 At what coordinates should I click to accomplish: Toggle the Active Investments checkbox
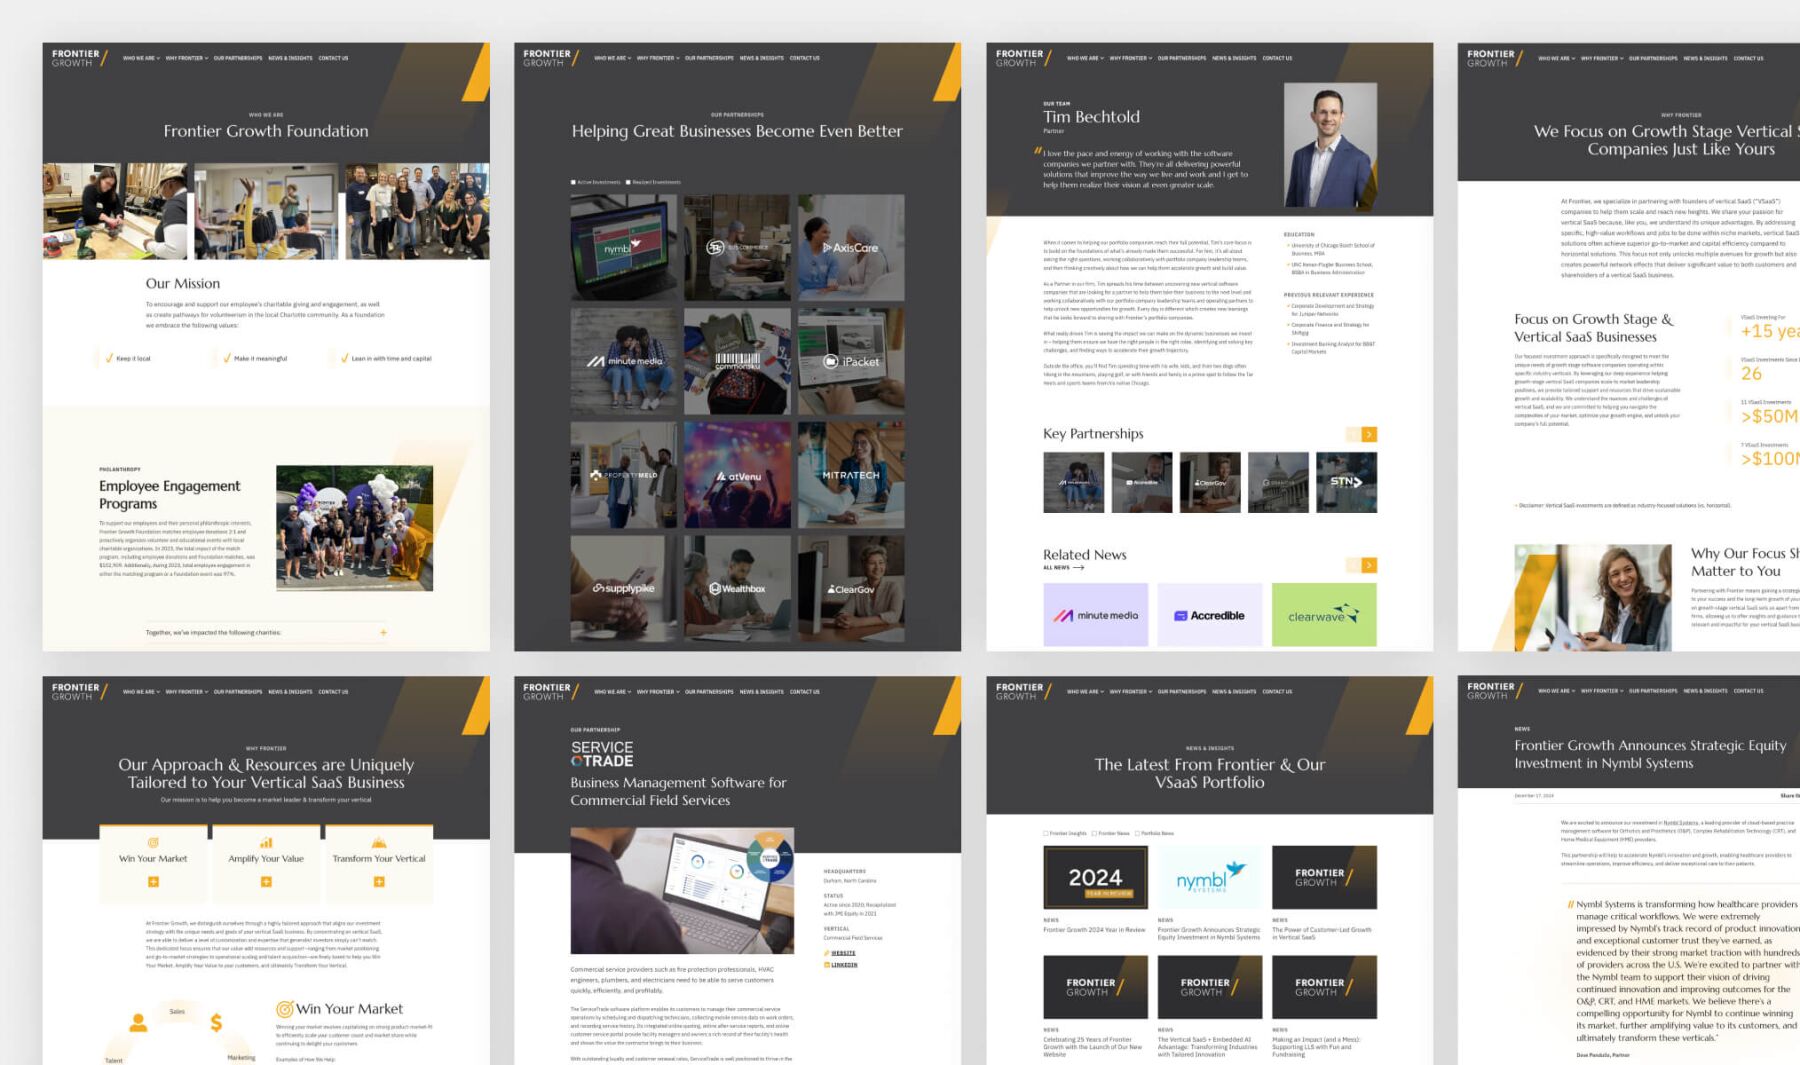574,182
